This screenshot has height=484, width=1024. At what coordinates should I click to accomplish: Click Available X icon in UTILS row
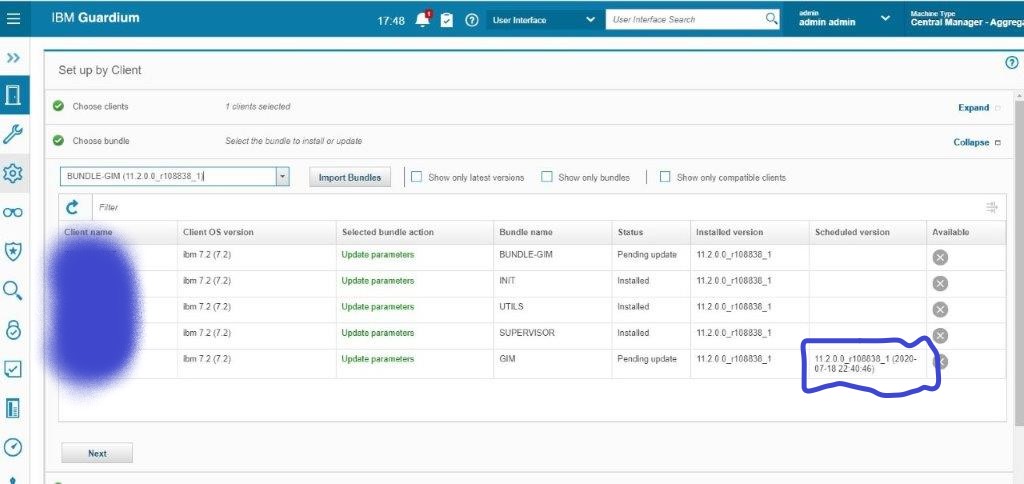[x=940, y=310]
